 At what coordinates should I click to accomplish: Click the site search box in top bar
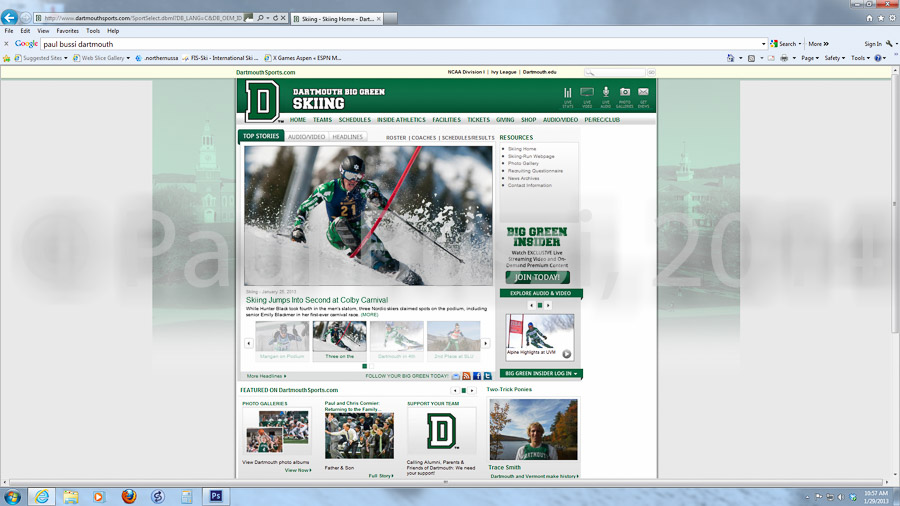[615, 72]
